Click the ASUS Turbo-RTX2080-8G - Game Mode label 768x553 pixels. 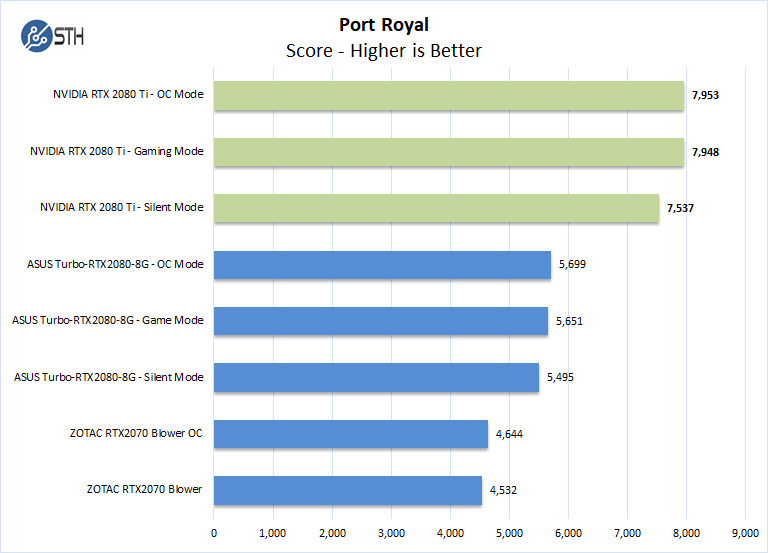click(108, 320)
